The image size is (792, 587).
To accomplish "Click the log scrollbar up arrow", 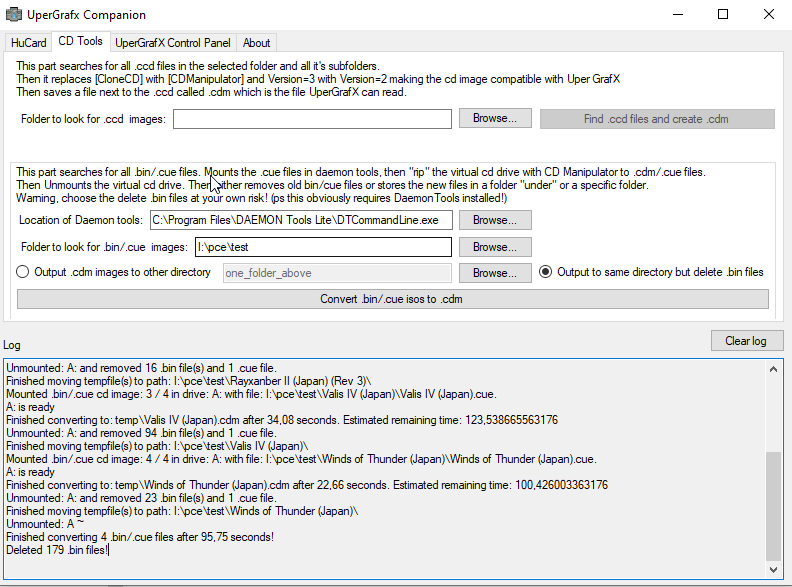I will pos(773,369).
